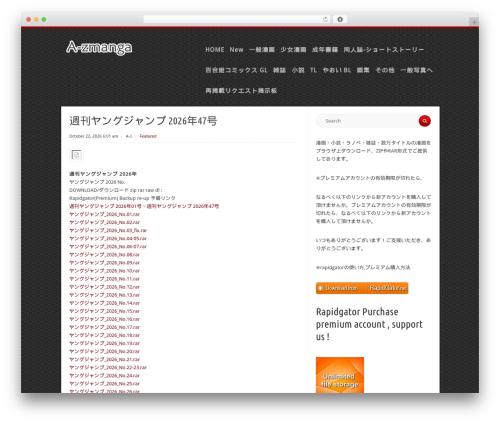500x423 pixels.
Task: Open the 少女漫画 menu item
Action: point(293,50)
